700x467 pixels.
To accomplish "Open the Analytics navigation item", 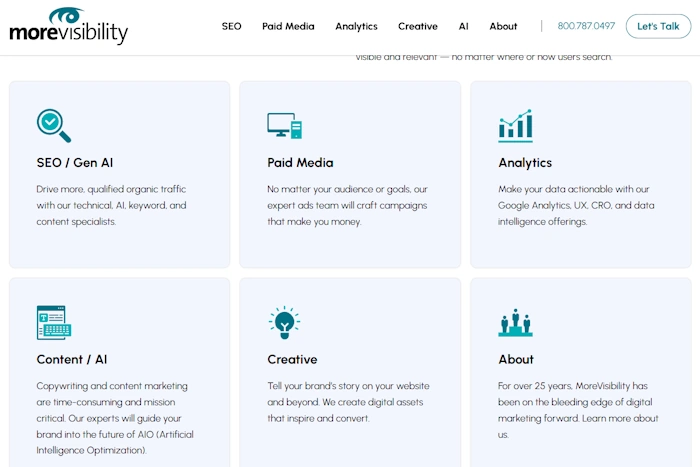I will [356, 26].
